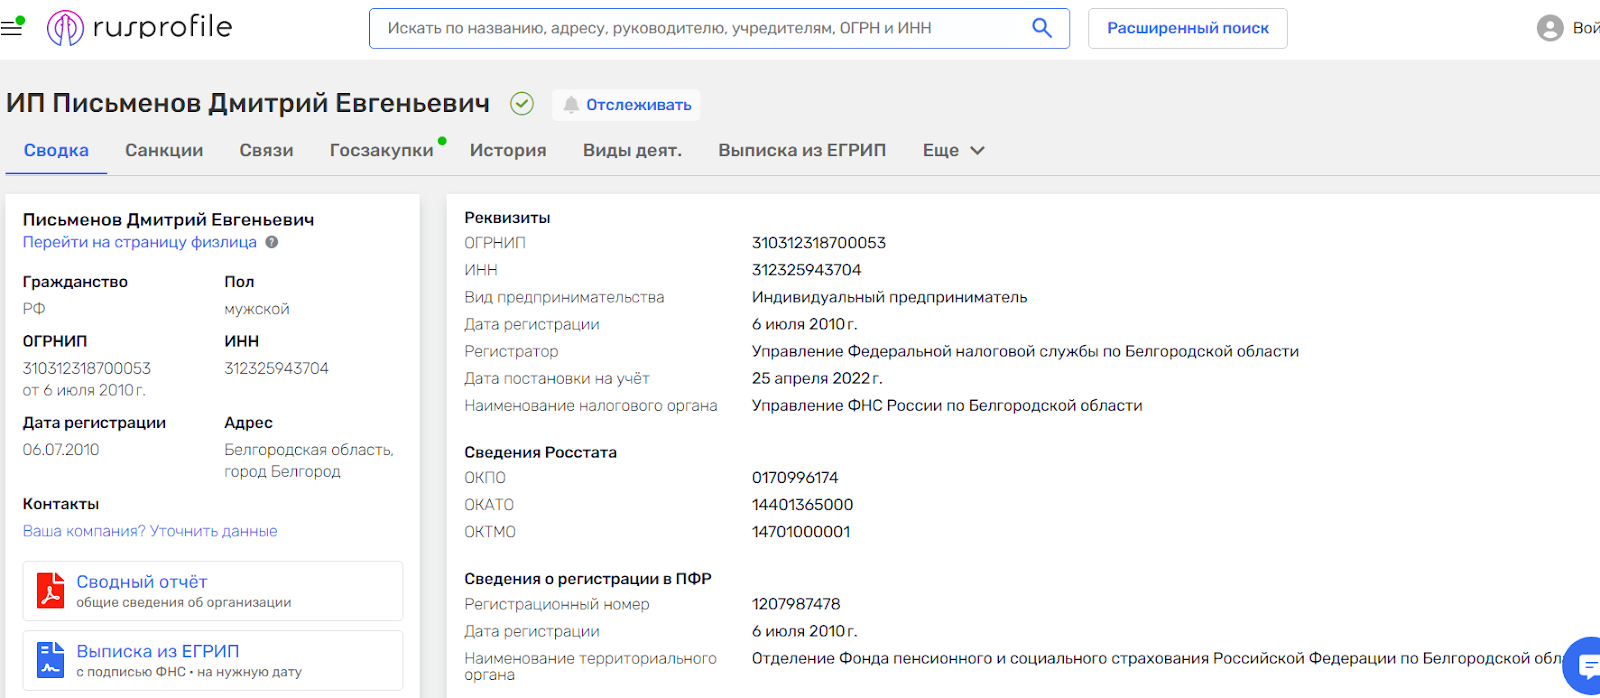Go to the История tab
The width and height of the screenshot is (1600, 698).
[x=508, y=150]
